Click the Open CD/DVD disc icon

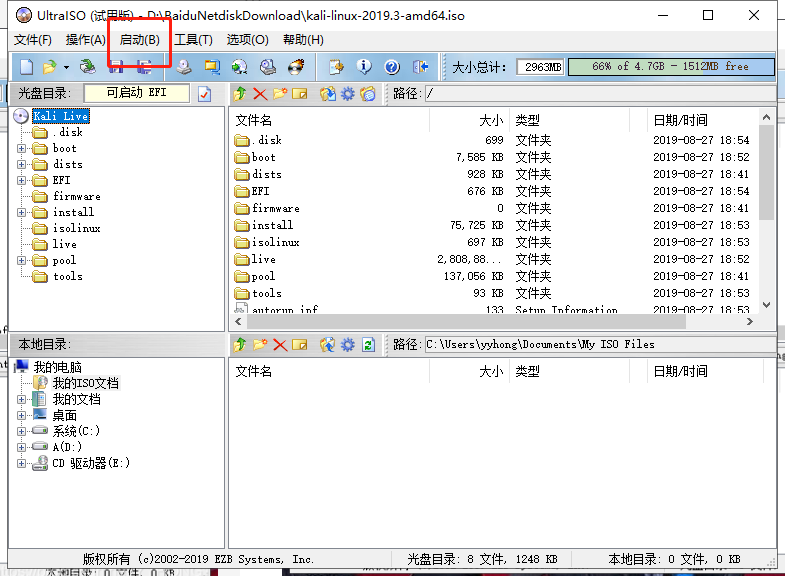click(88, 67)
